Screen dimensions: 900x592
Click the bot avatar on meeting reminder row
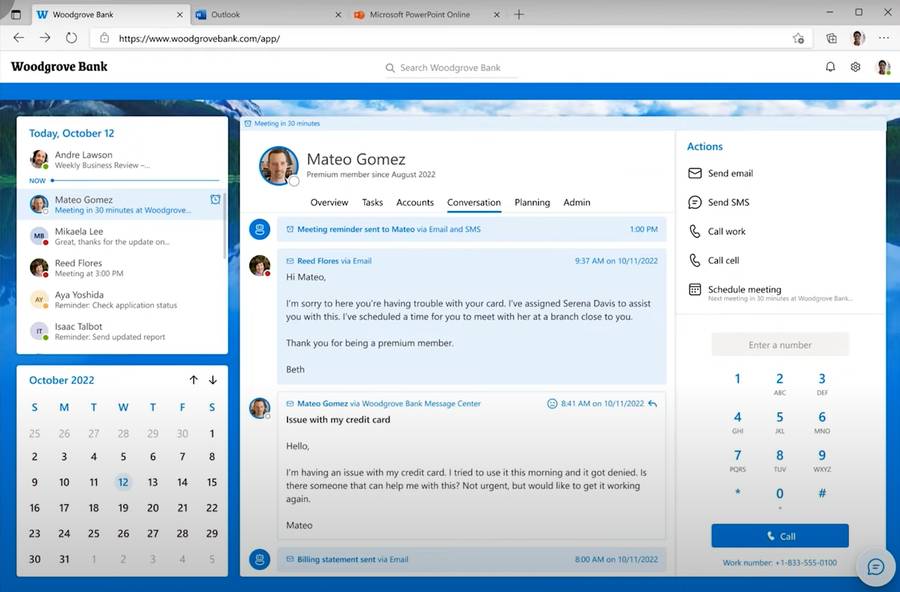(x=259, y=229)
